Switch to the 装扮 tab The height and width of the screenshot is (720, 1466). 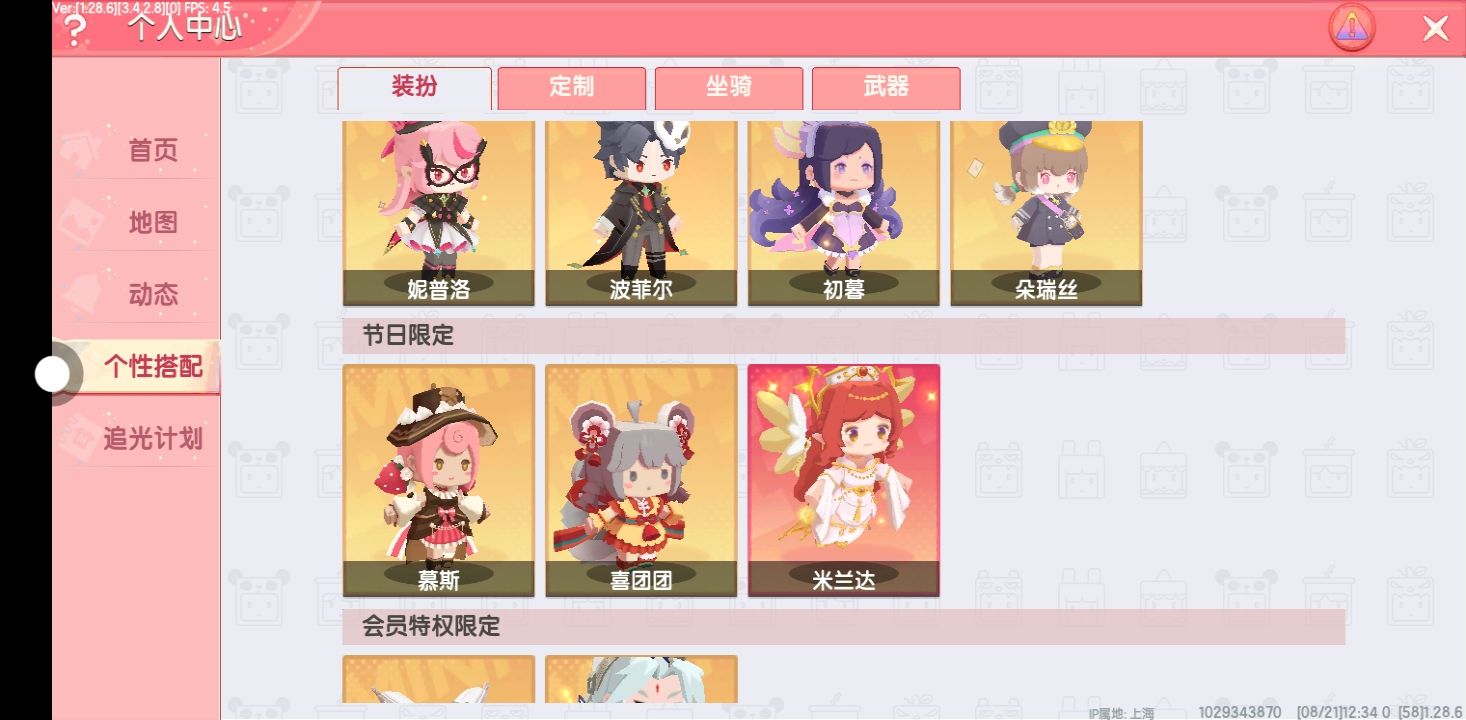point(414,88)
